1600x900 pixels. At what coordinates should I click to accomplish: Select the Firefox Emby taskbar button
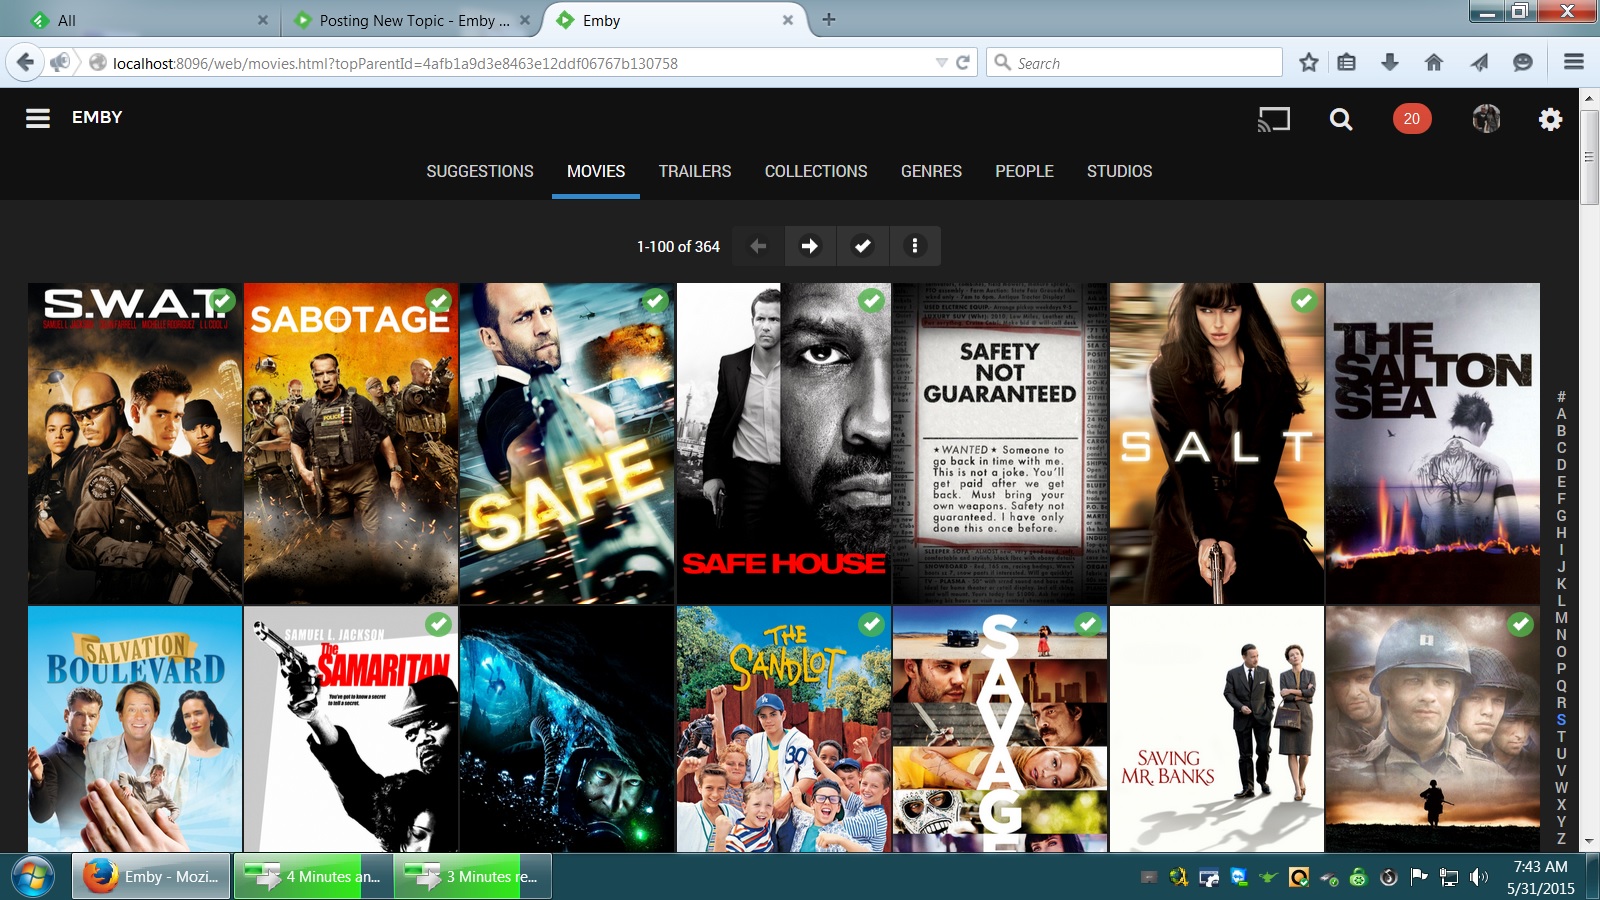pos(151,877)
